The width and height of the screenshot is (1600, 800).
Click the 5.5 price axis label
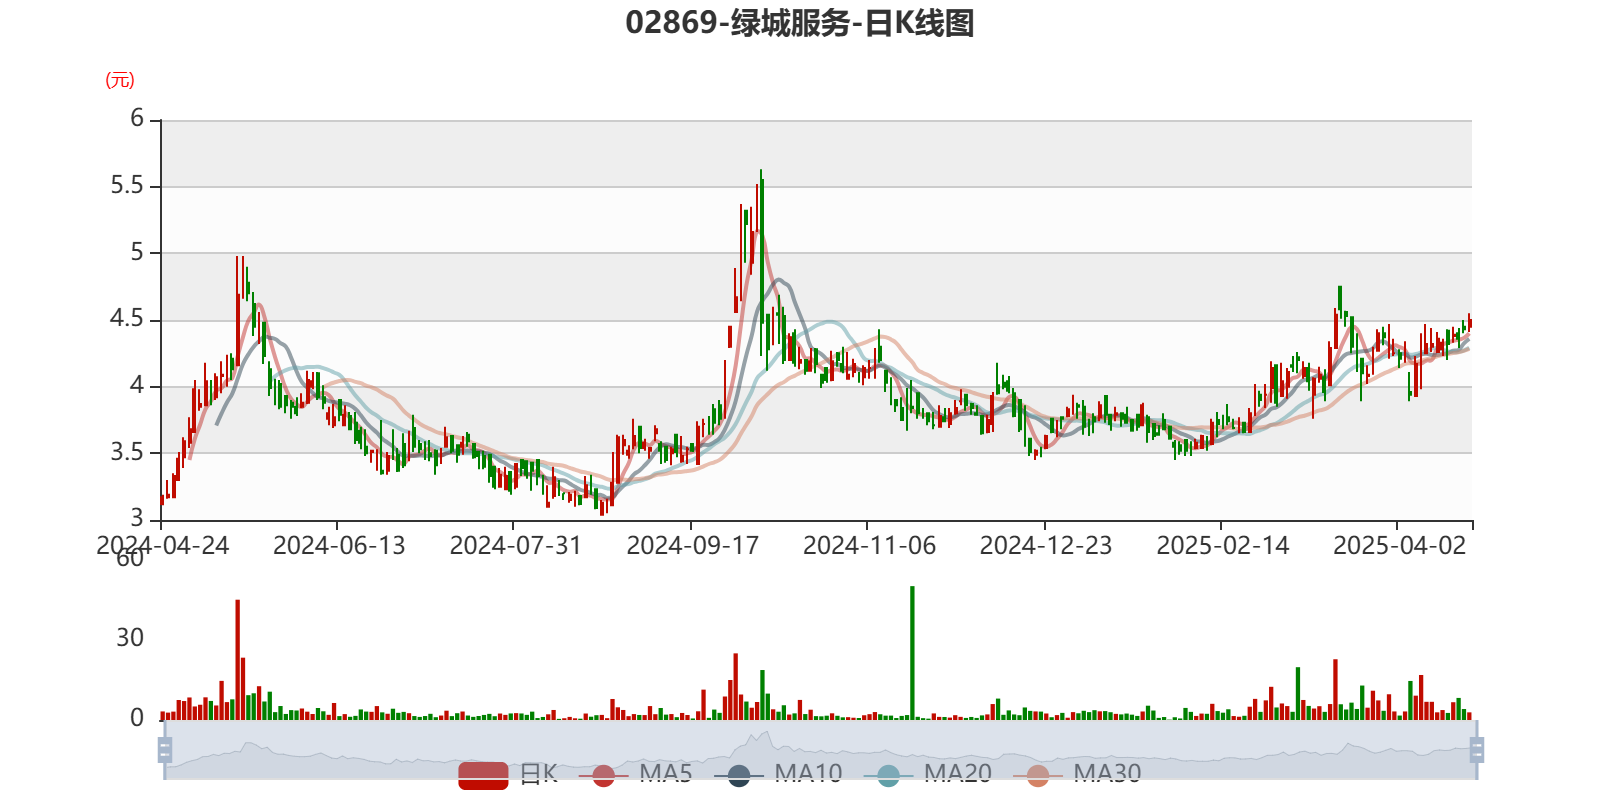coord(127,186)
